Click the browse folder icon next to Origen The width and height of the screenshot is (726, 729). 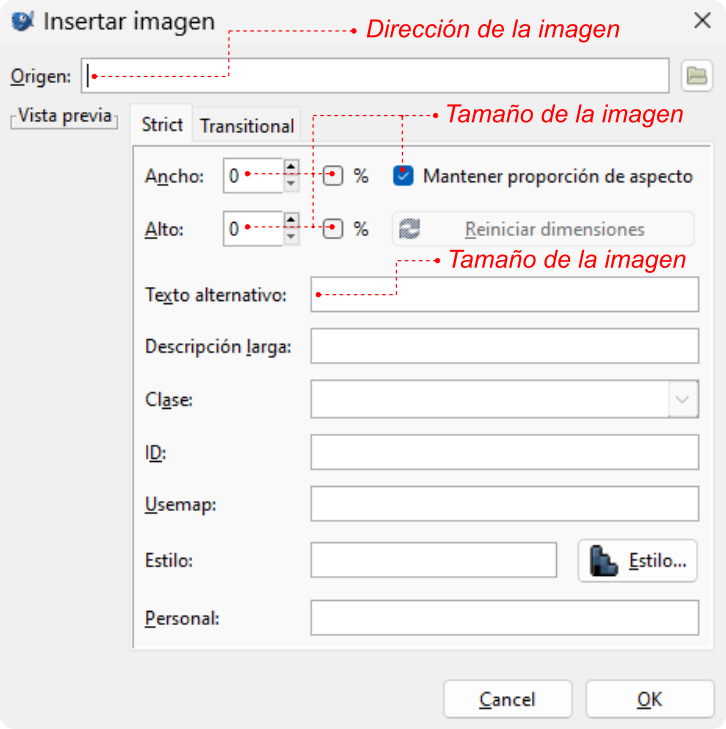click(695, 75)
